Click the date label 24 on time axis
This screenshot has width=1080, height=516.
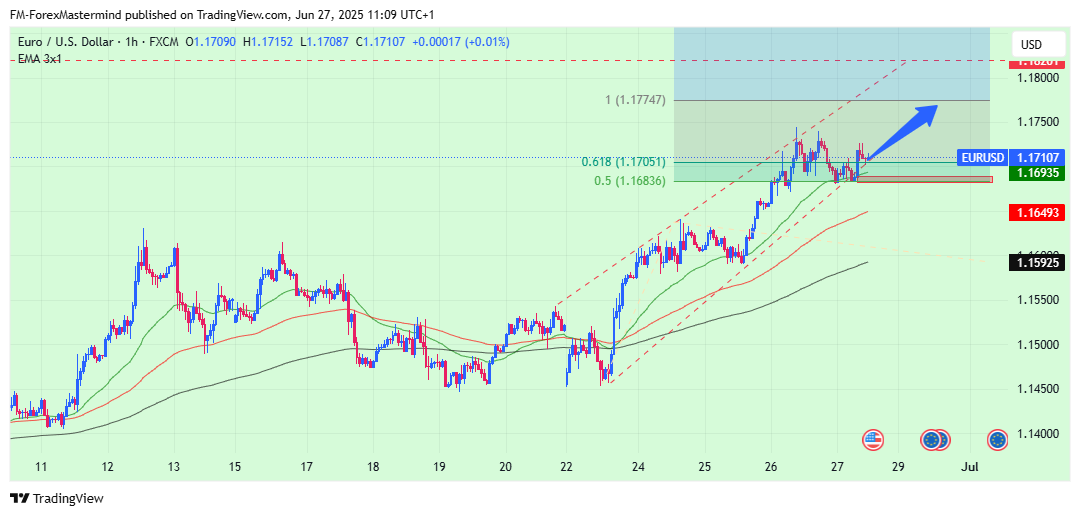(x=638, y=467)
